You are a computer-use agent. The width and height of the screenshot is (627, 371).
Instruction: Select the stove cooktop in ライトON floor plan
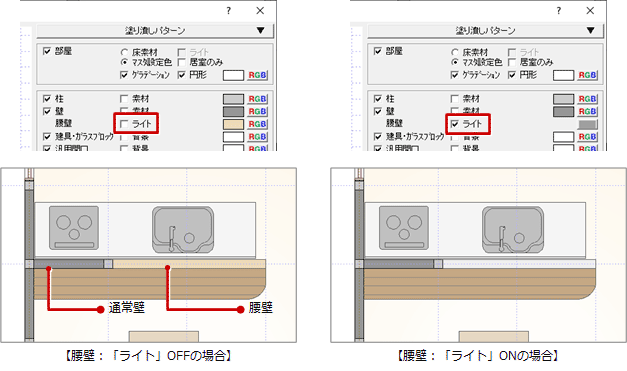point(404,228)
